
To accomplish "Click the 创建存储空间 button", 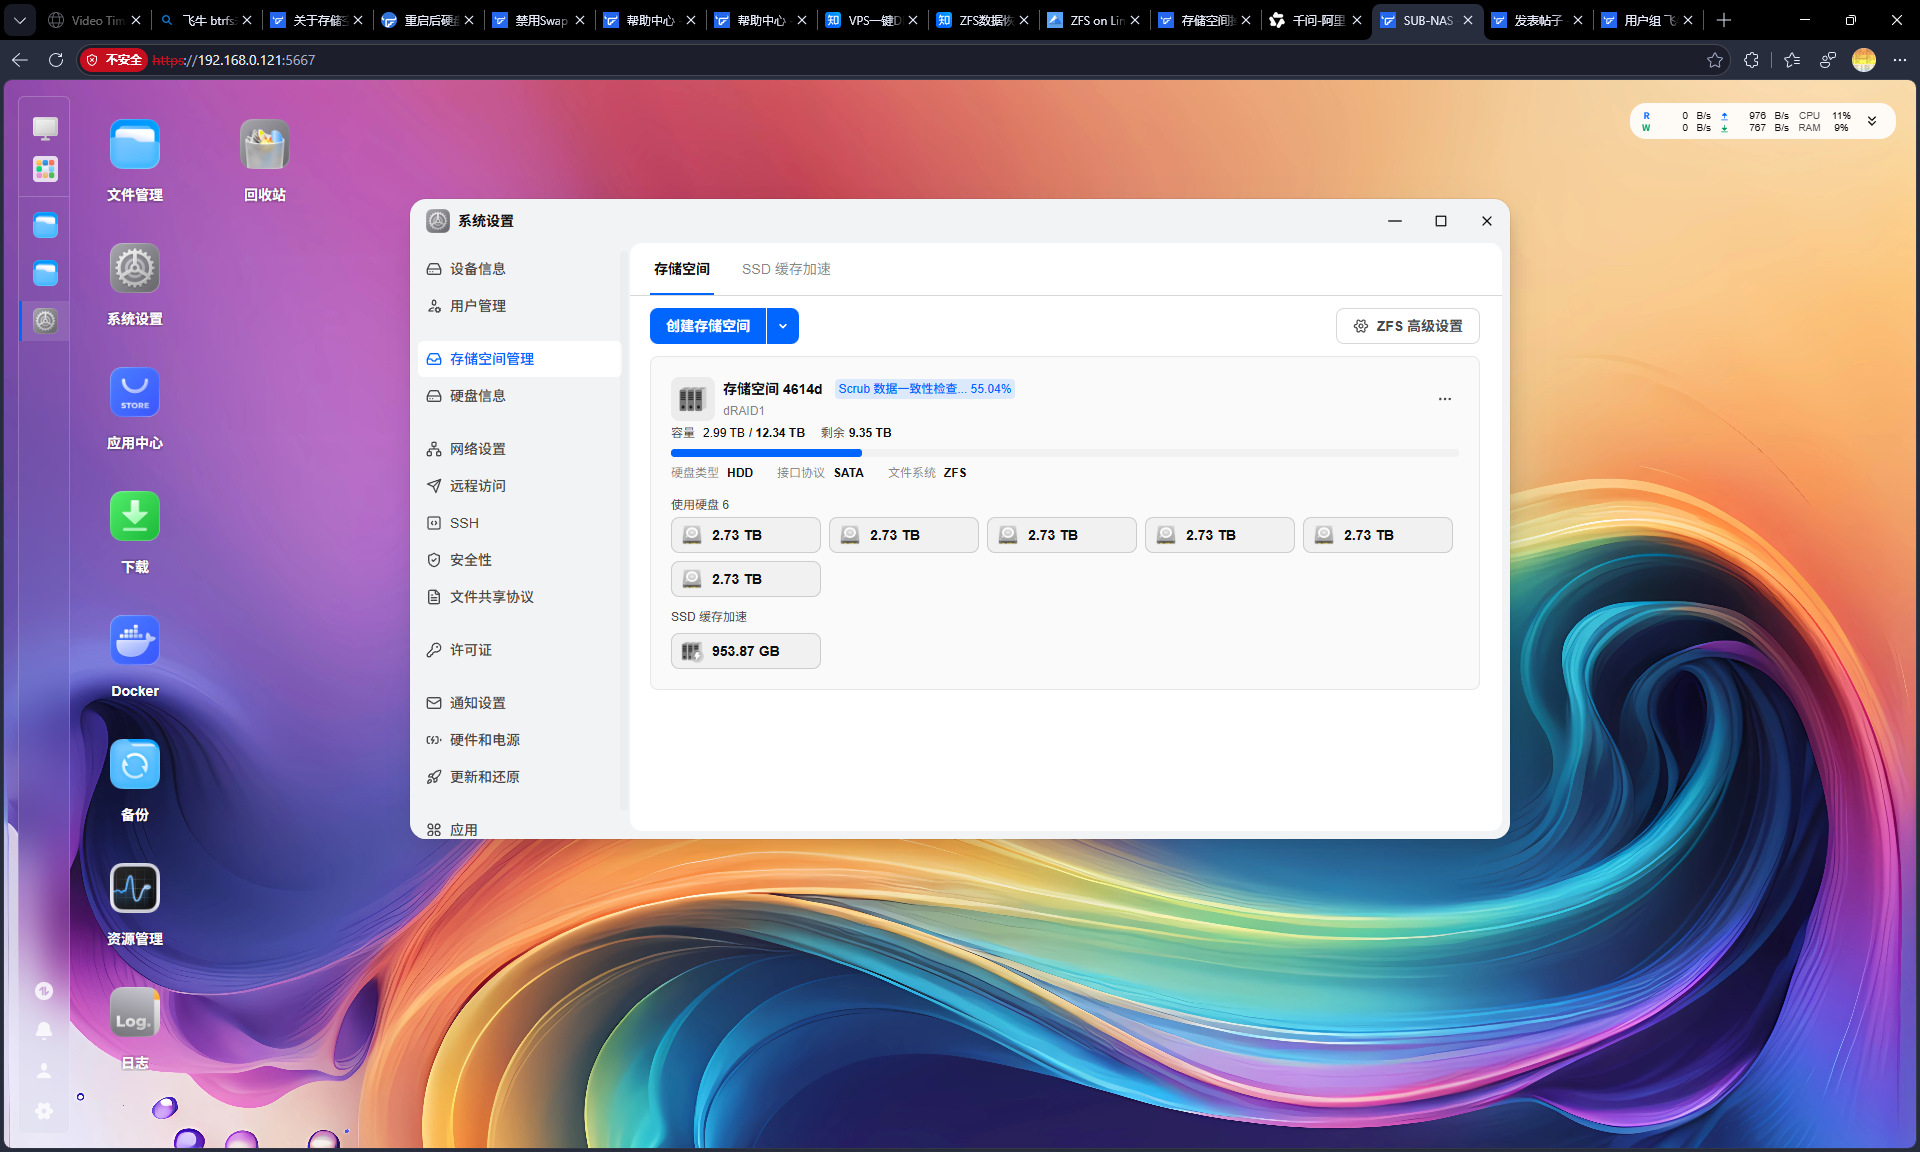I will (708, 326).
